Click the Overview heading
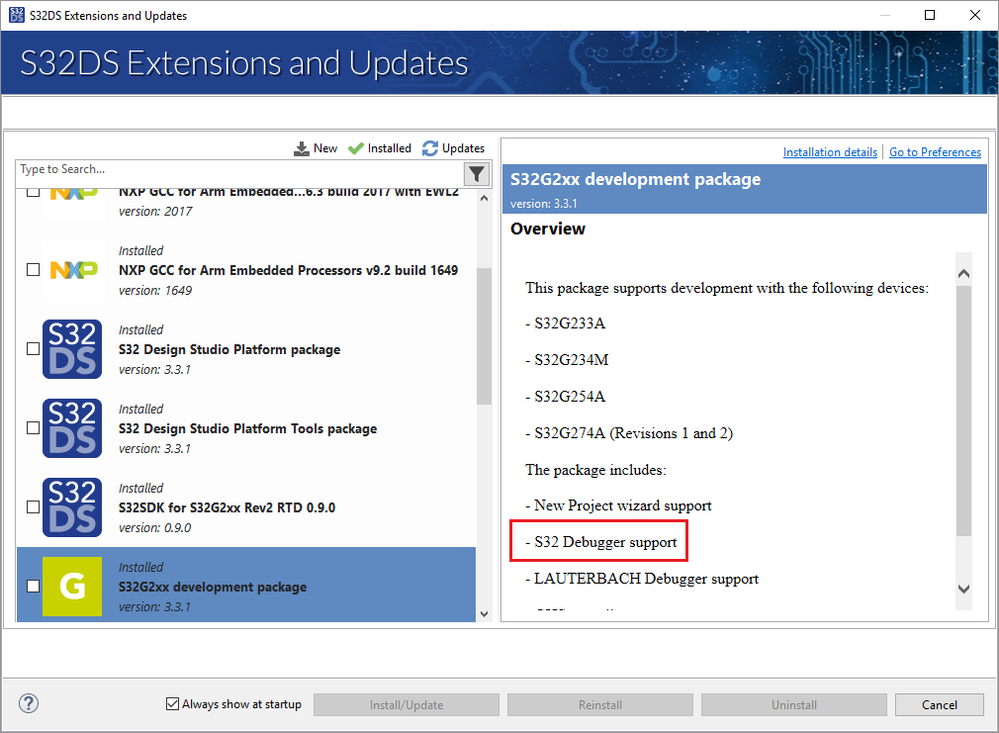 pos(548,229)
